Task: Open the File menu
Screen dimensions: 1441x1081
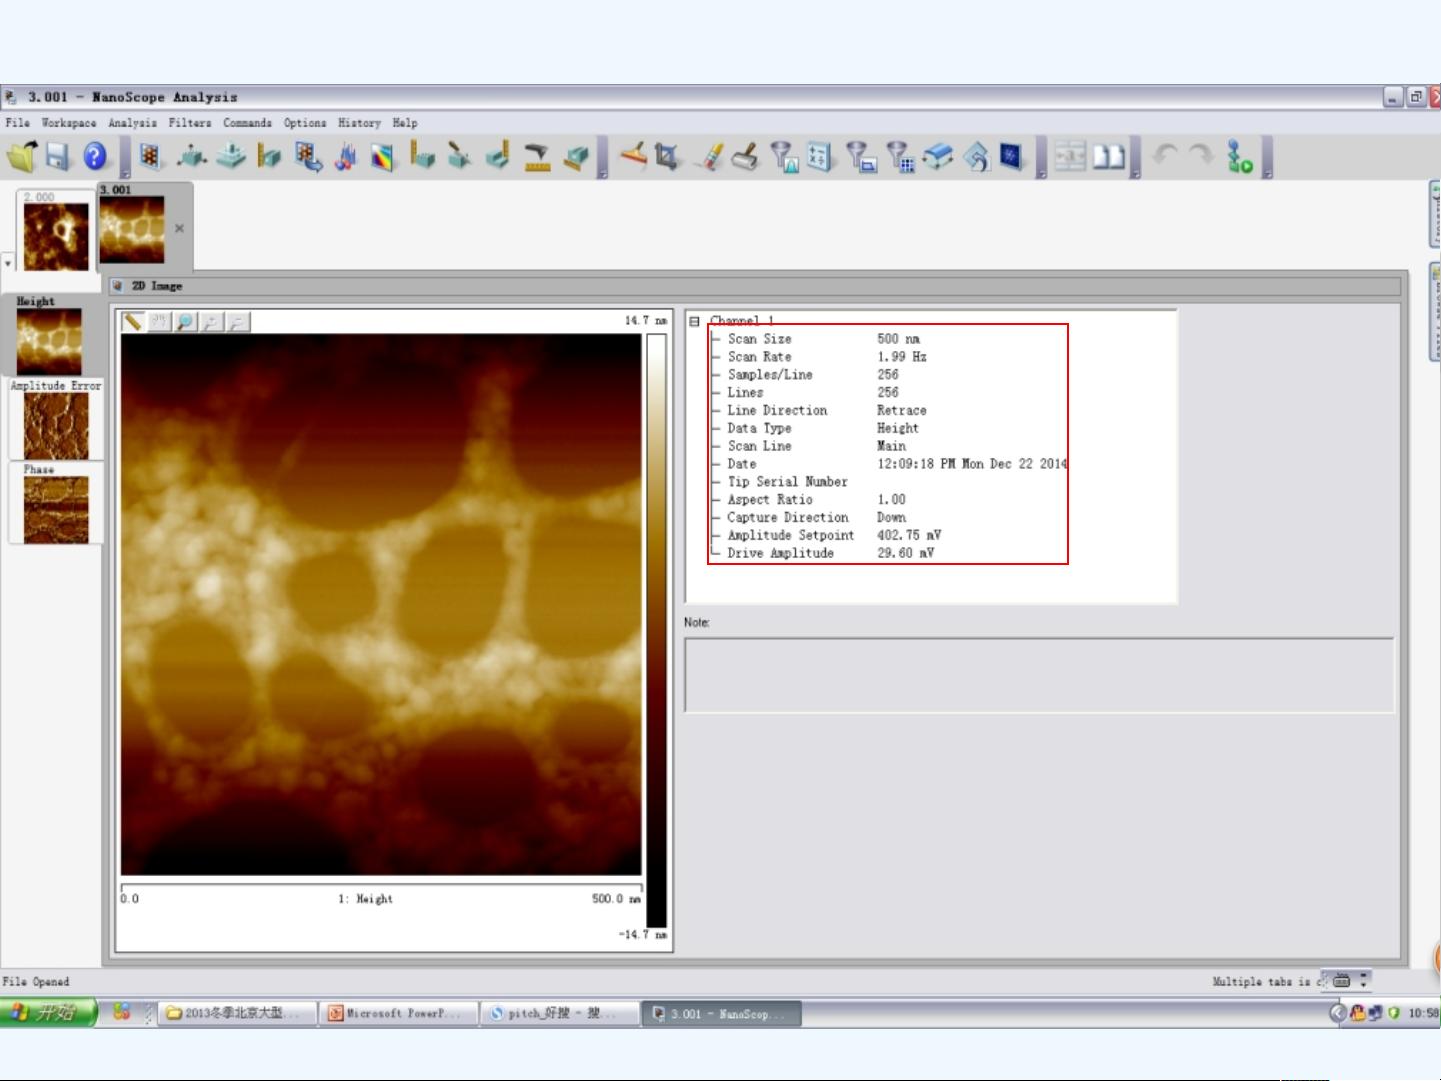Action: click(17, 123)
